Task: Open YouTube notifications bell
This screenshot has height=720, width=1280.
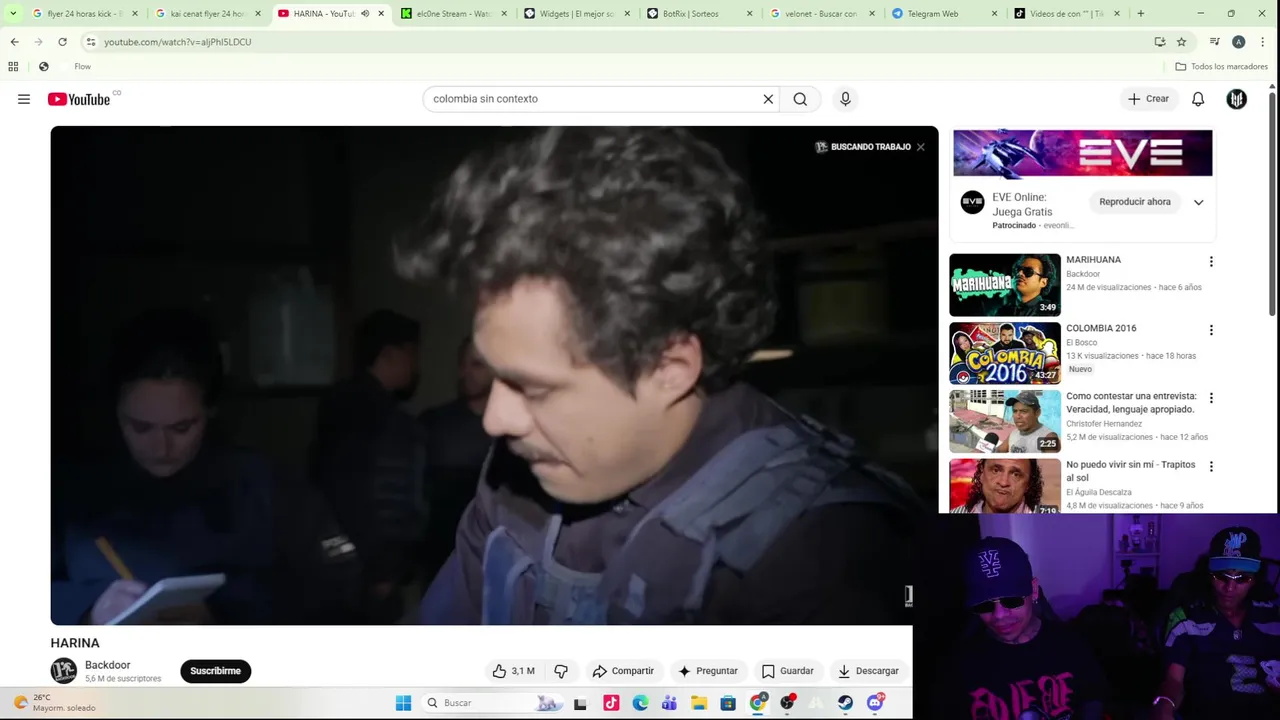Action: [x=1198, y=99]
